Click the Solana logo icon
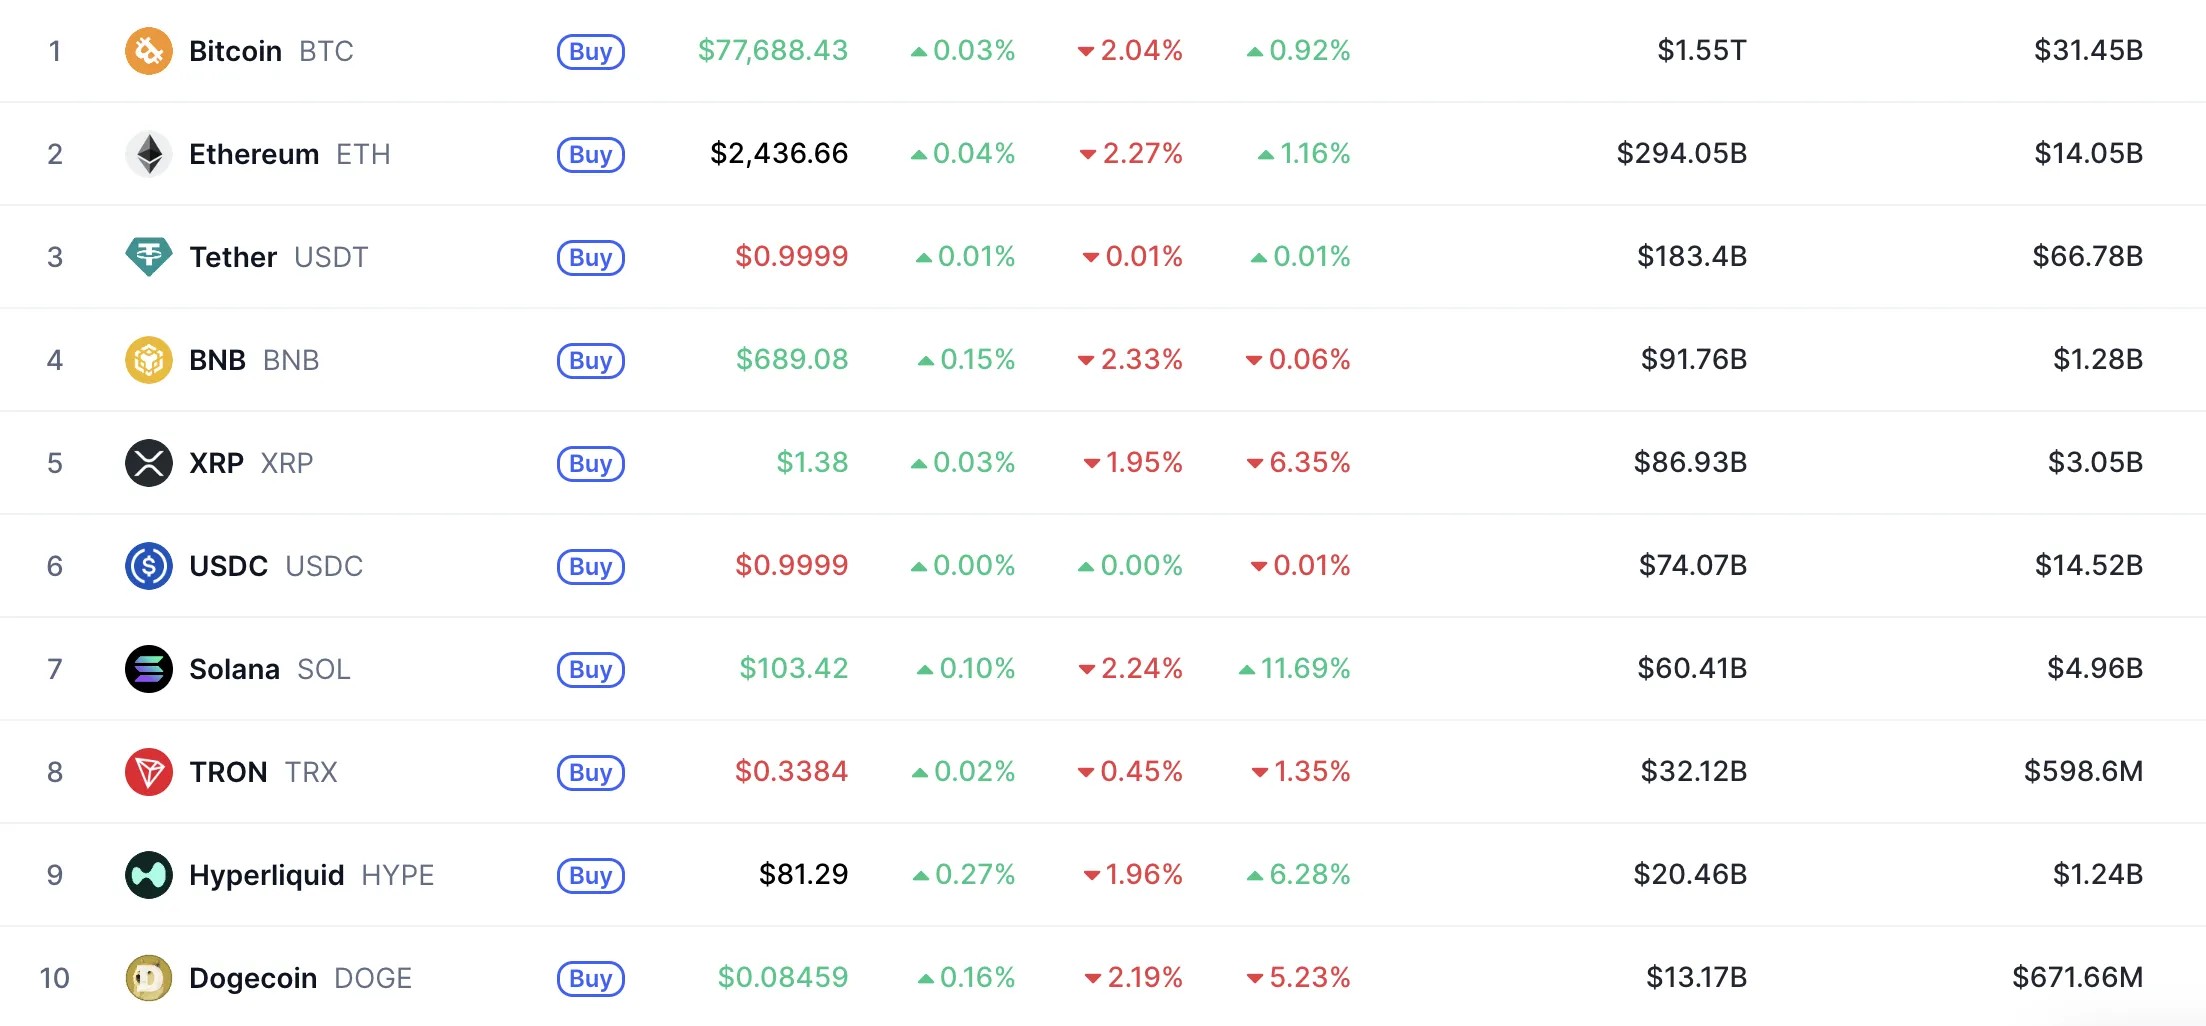This screenshot has height=1026, width=2206. pos(148,669)
